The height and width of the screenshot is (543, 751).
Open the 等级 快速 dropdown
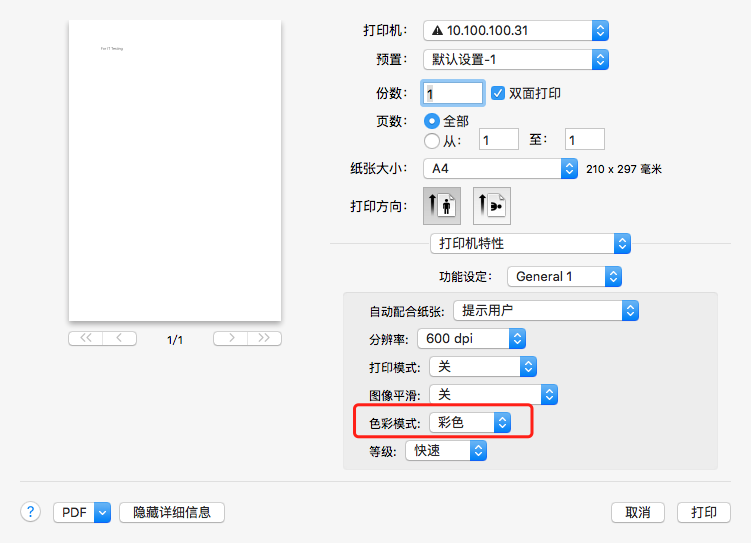[446, 451]
